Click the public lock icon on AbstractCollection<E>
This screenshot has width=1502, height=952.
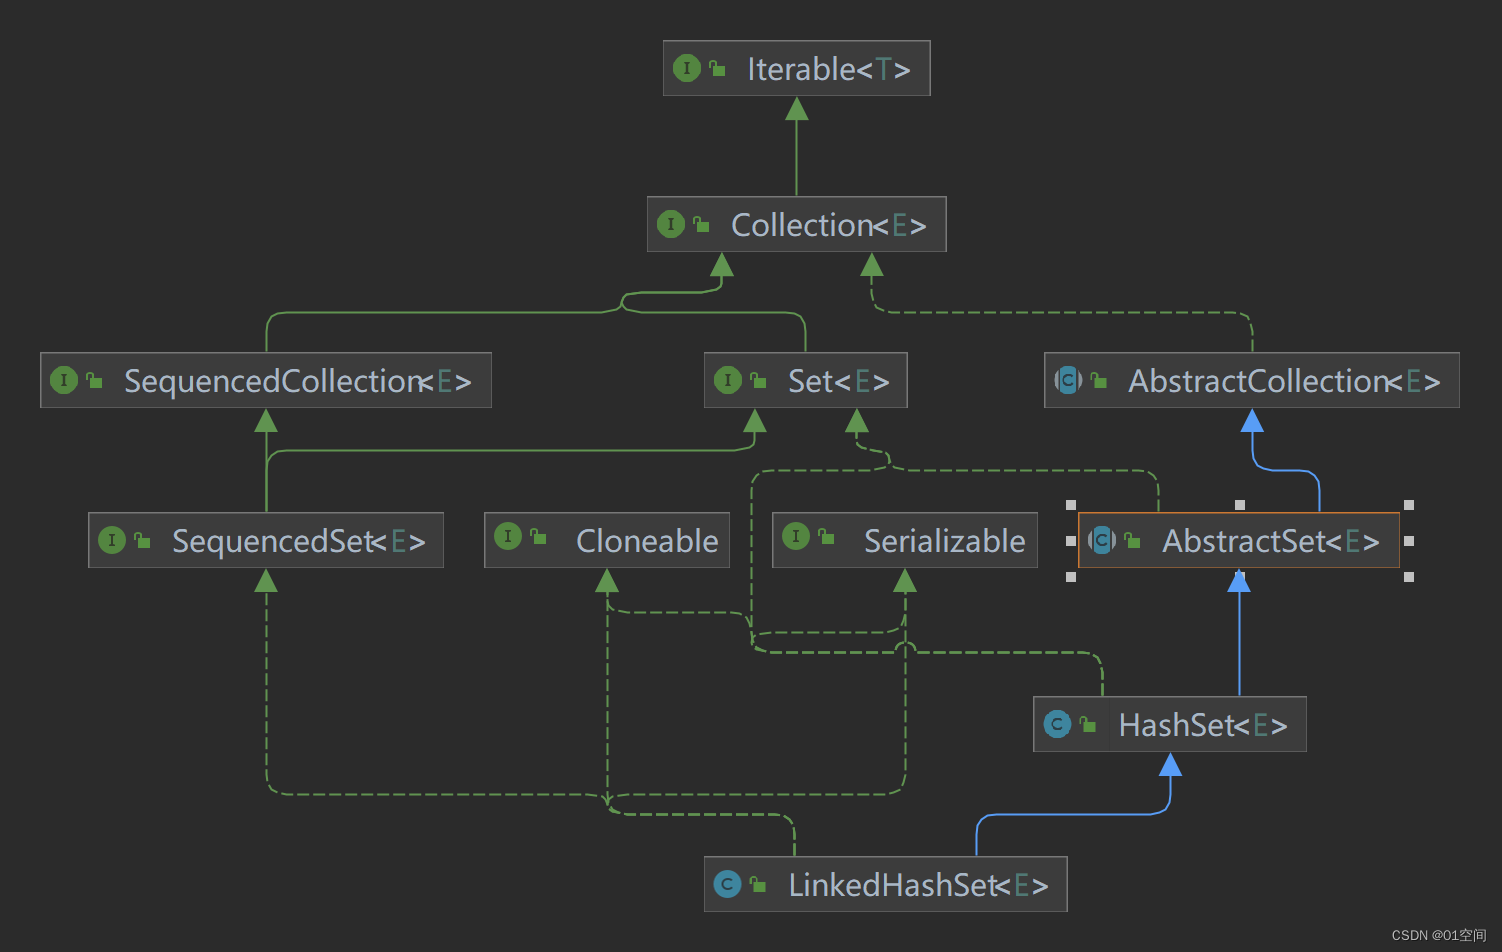pos(1099,380)
